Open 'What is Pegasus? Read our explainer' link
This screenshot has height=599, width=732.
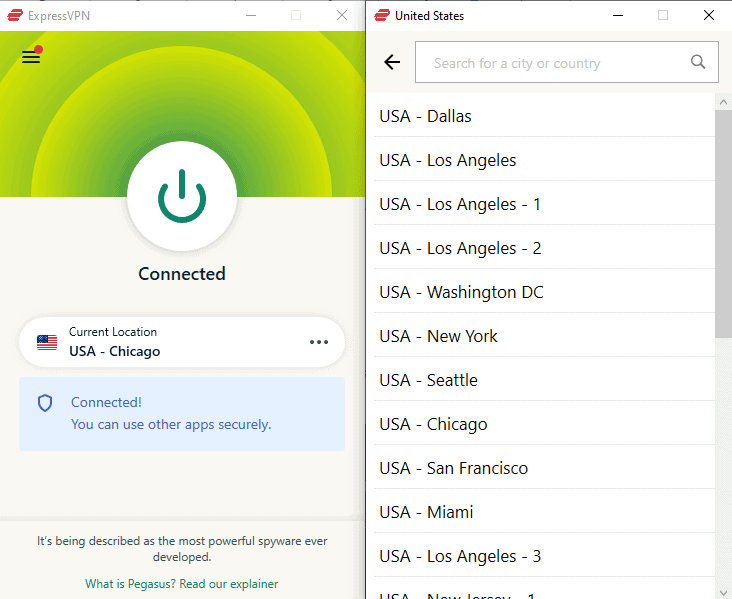tap(182, 584)
